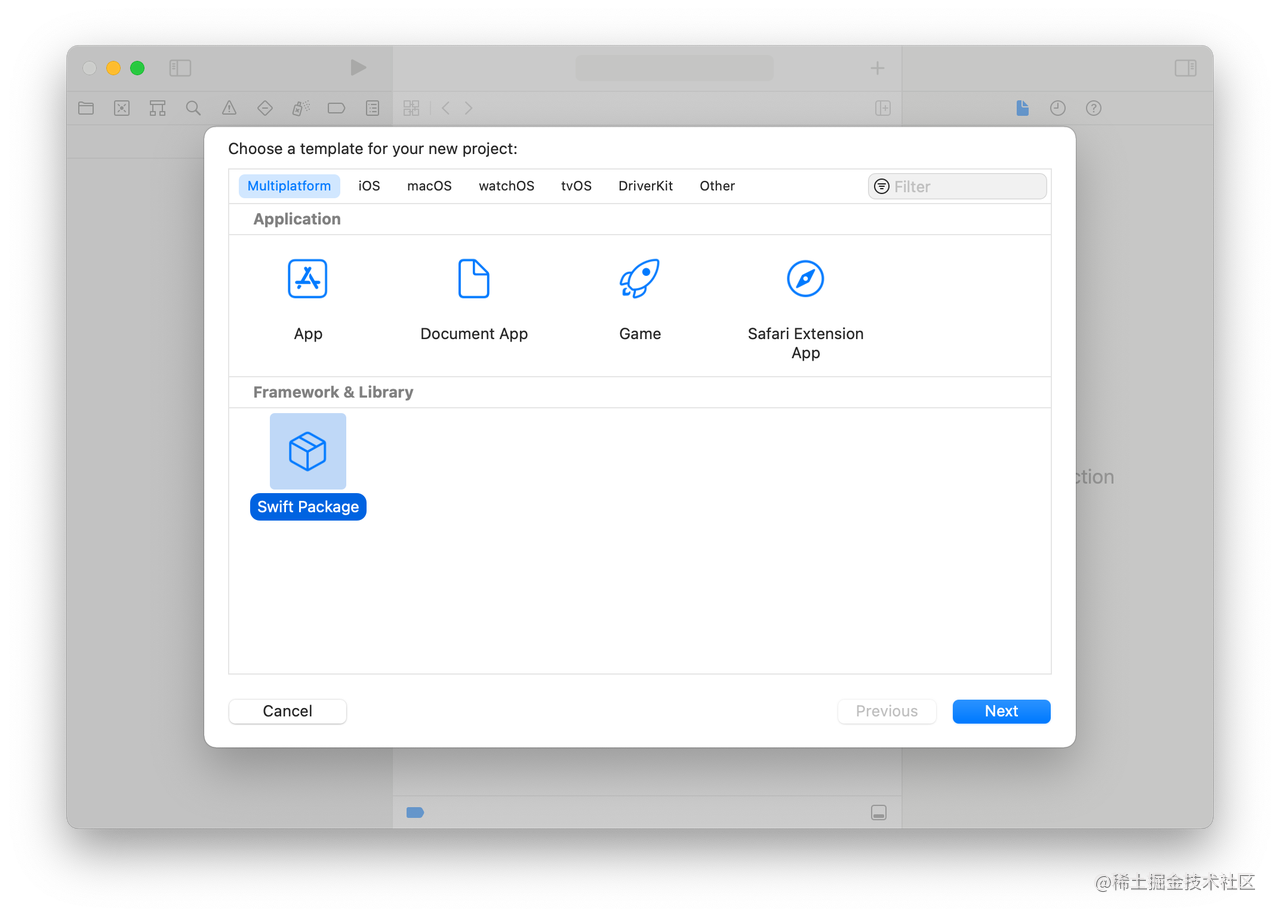The width and height of the screenshot is (1280, 917).
Task: Switch to the Multiplatform tab
Action: tap(289, 186)
